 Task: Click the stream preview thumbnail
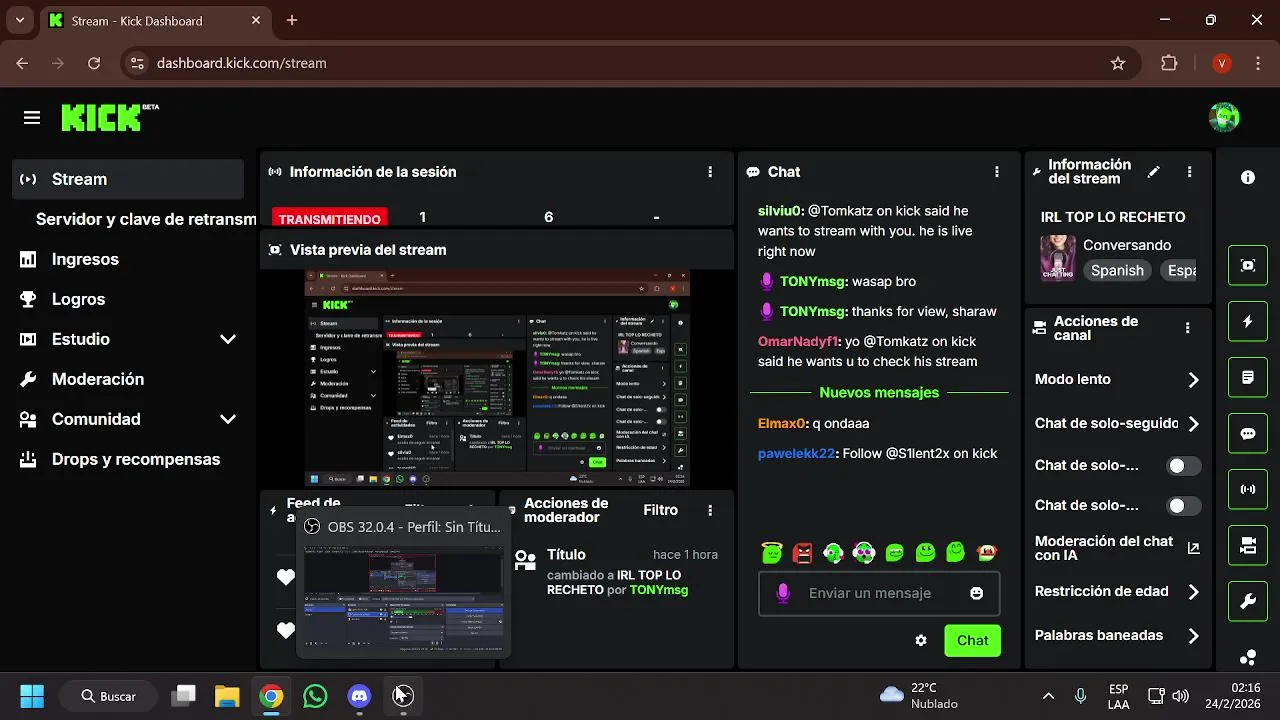click(x=497, y=378)
